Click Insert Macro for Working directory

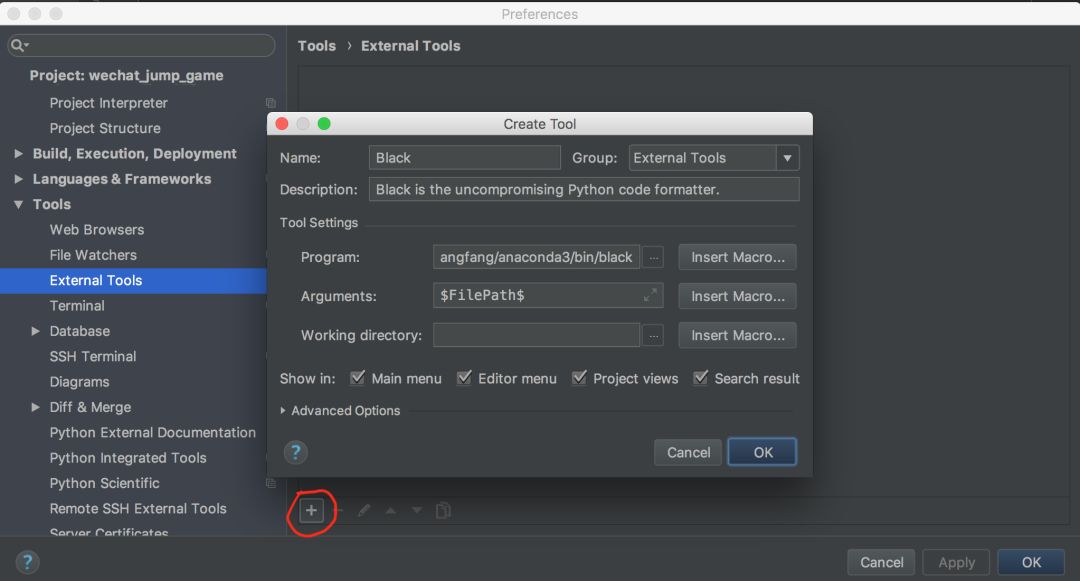pyautogui.click(x=738, y=336)
